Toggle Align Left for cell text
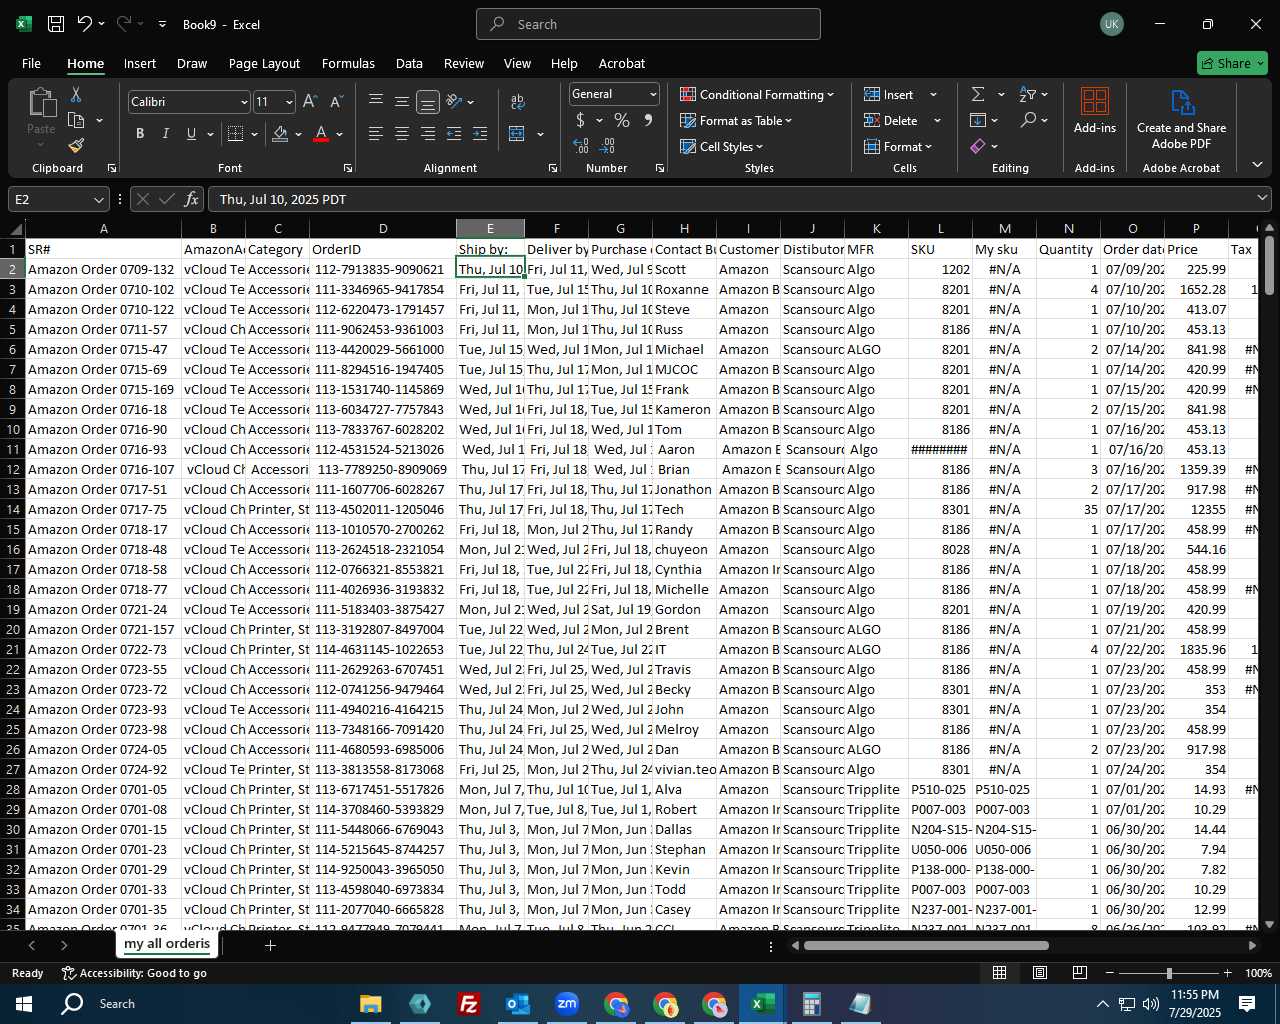1280x1024 pixels. [x=376, y=134]
